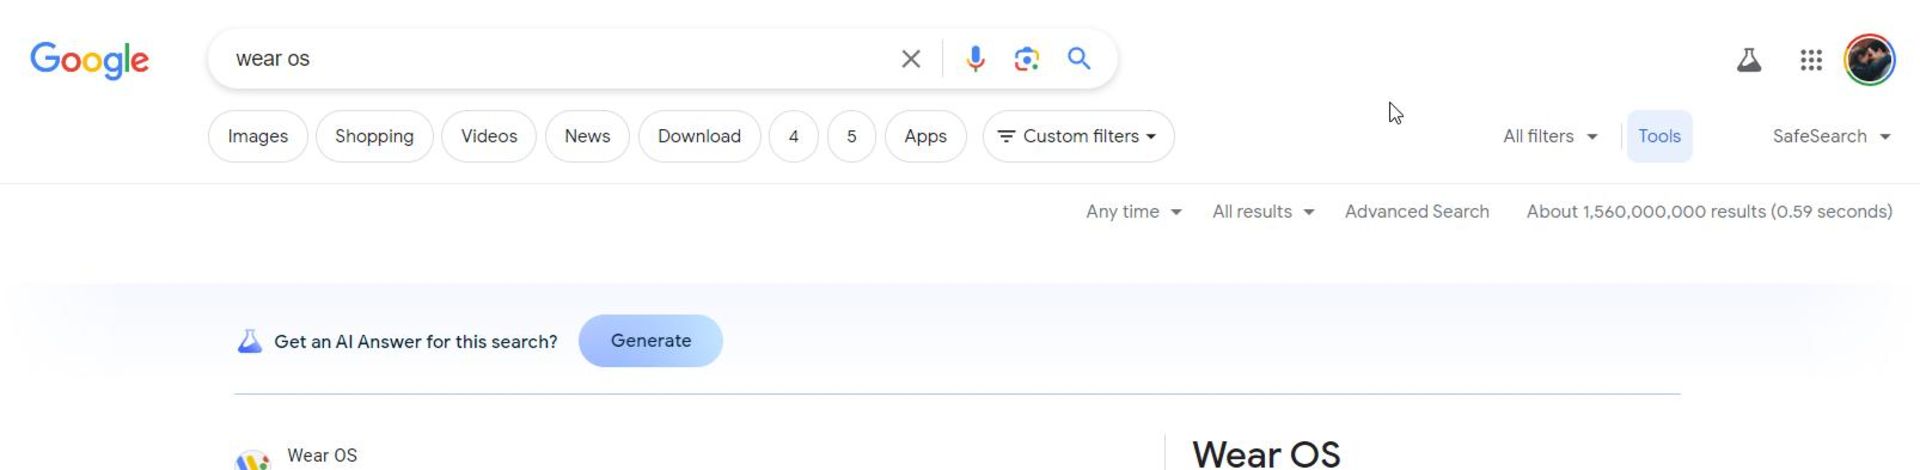The image size is (1920, 470).
Task: Switch to the Images tab
Action: [258, 136]
